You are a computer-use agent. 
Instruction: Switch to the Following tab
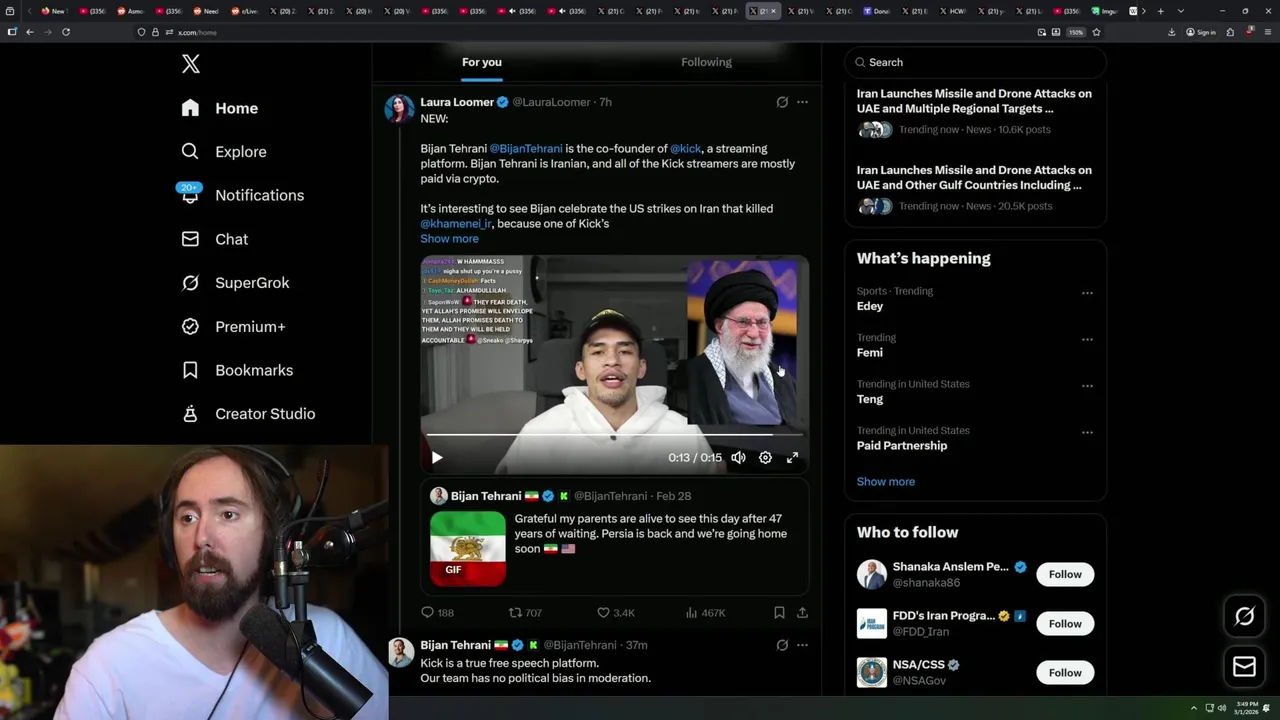[x=706, y=62]
